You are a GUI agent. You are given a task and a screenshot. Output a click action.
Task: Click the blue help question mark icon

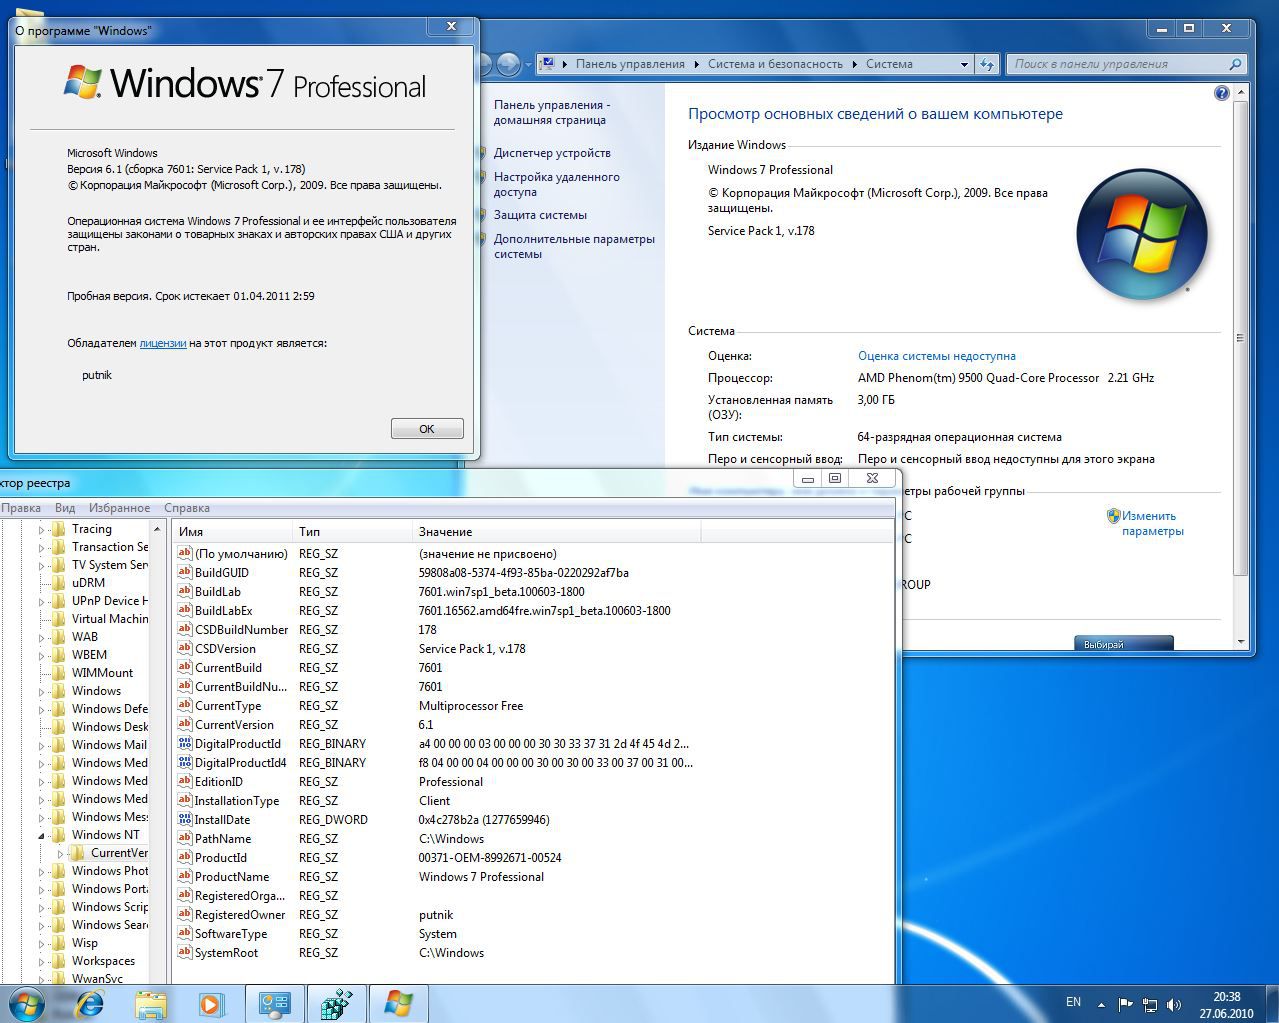tap(1221, 93)
